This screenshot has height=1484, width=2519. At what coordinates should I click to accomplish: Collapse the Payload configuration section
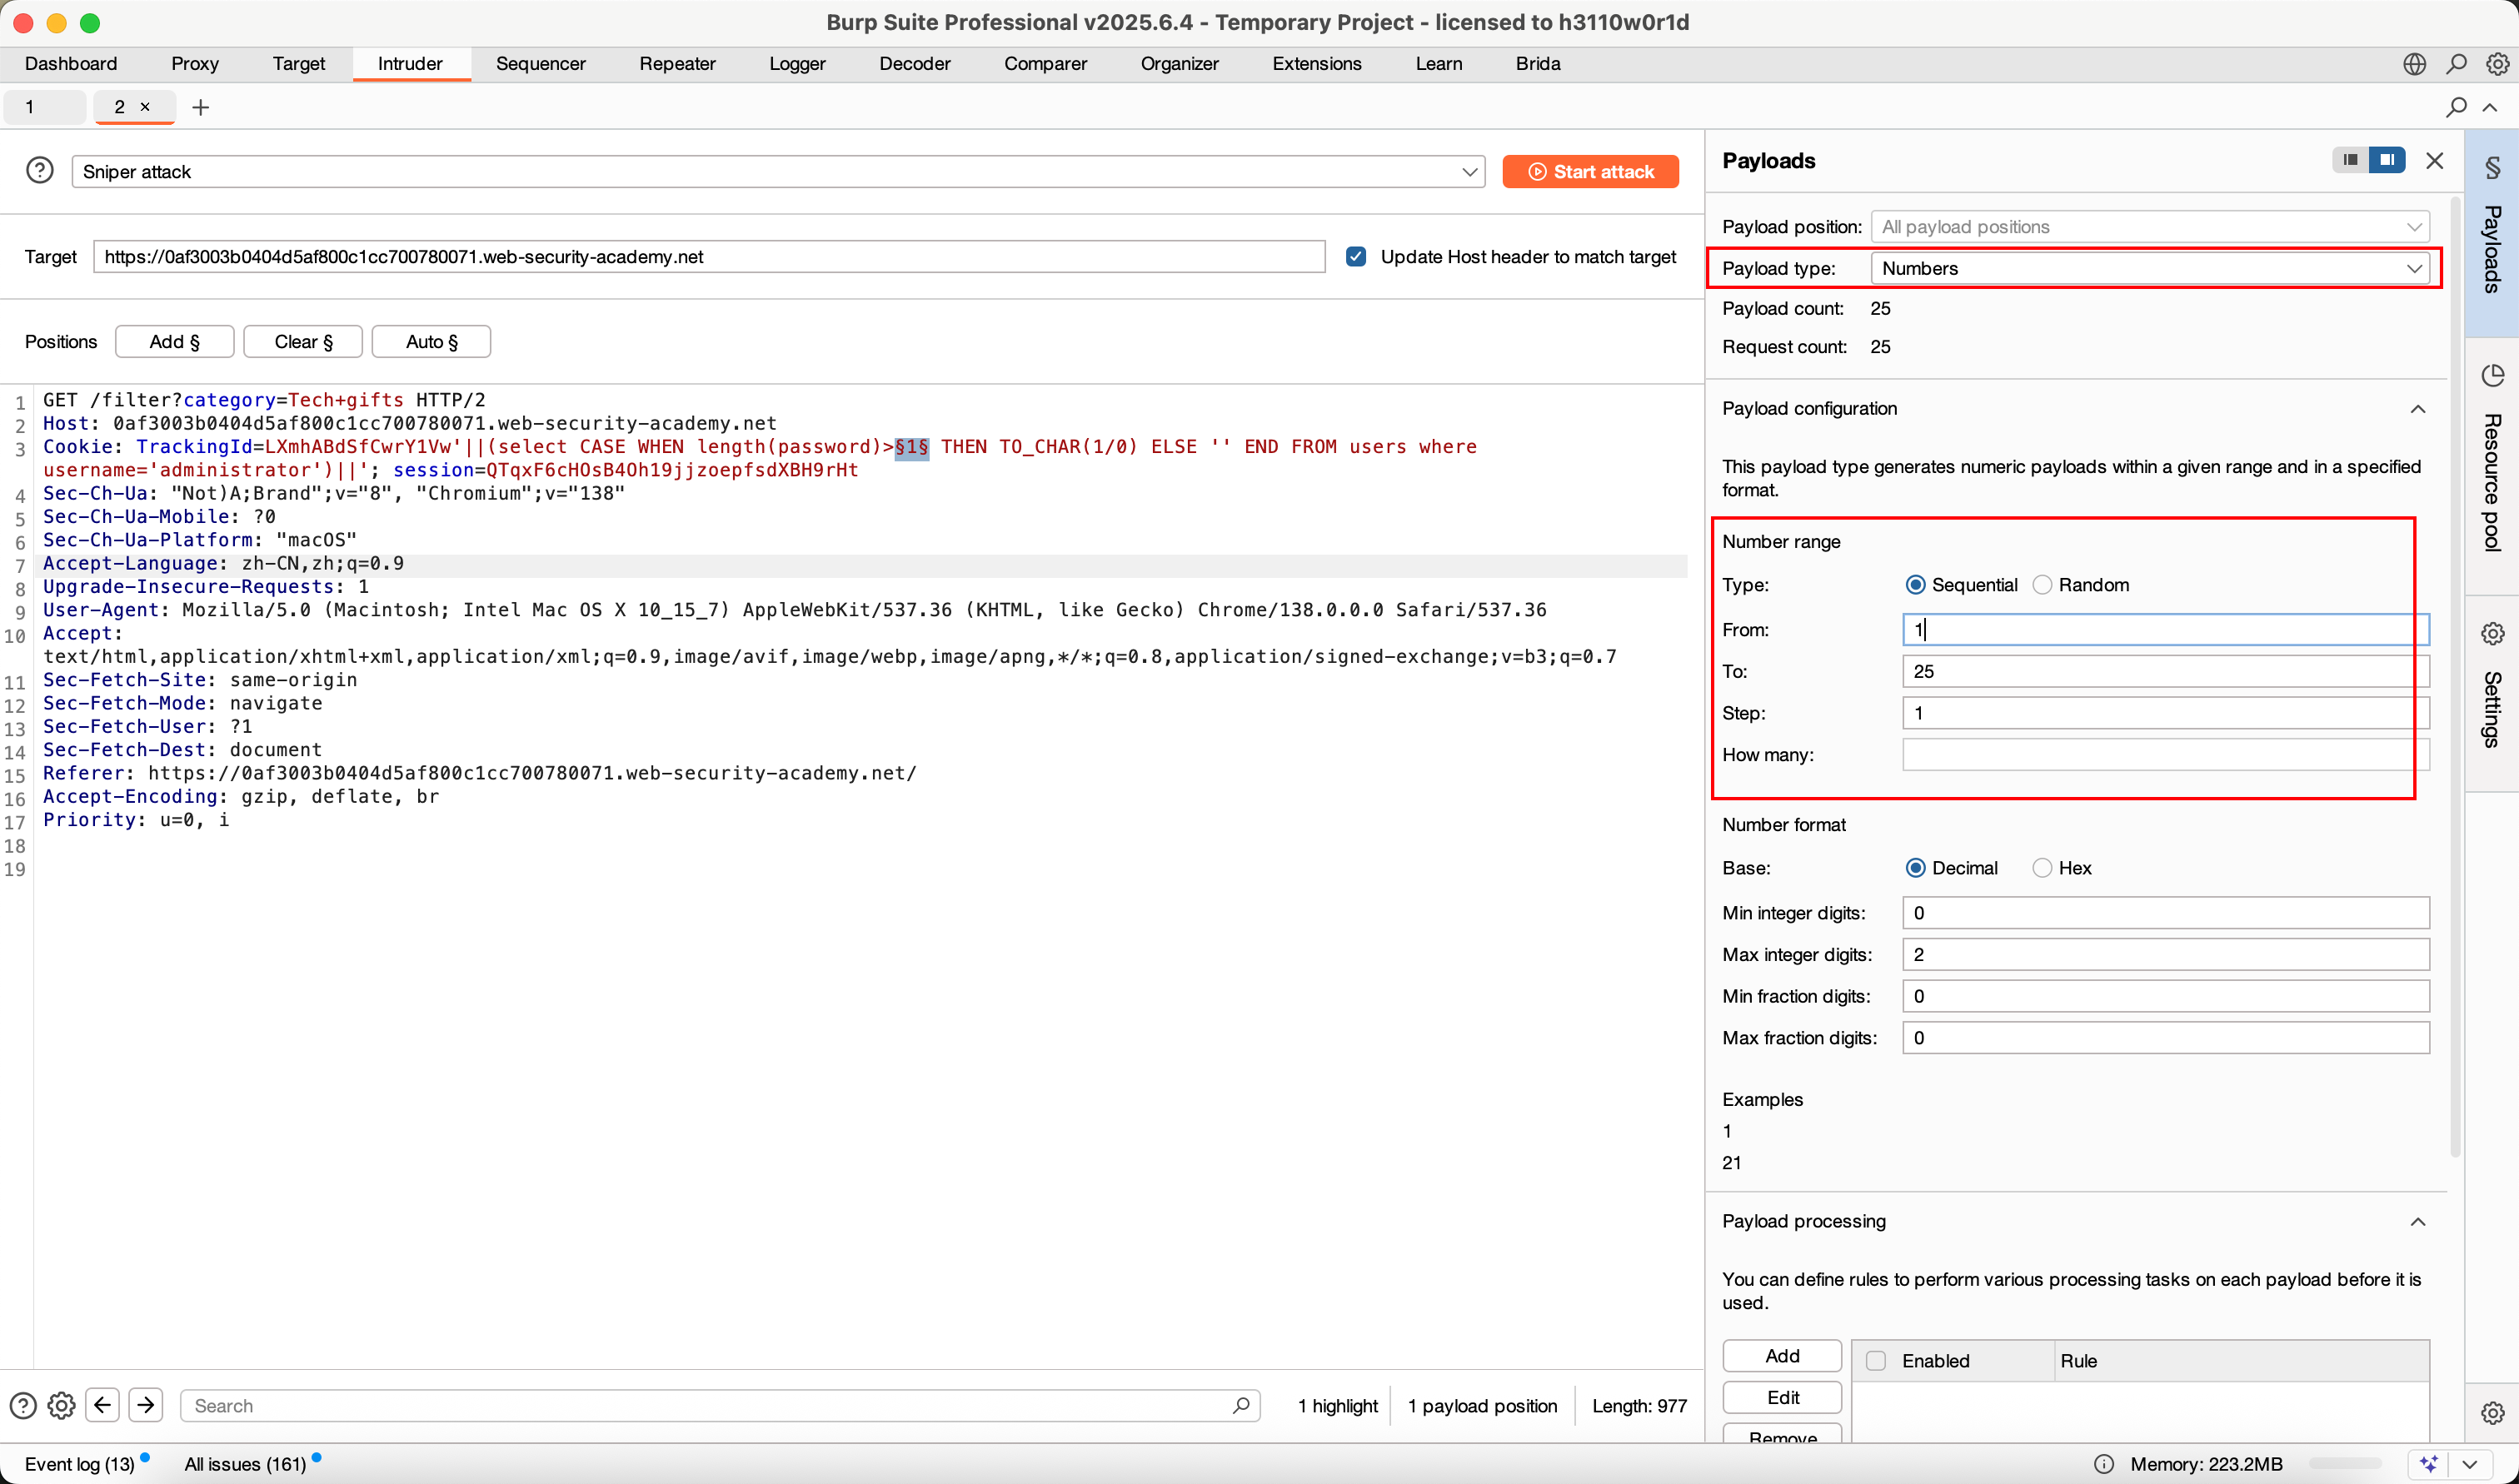[x=2418, y=409]
